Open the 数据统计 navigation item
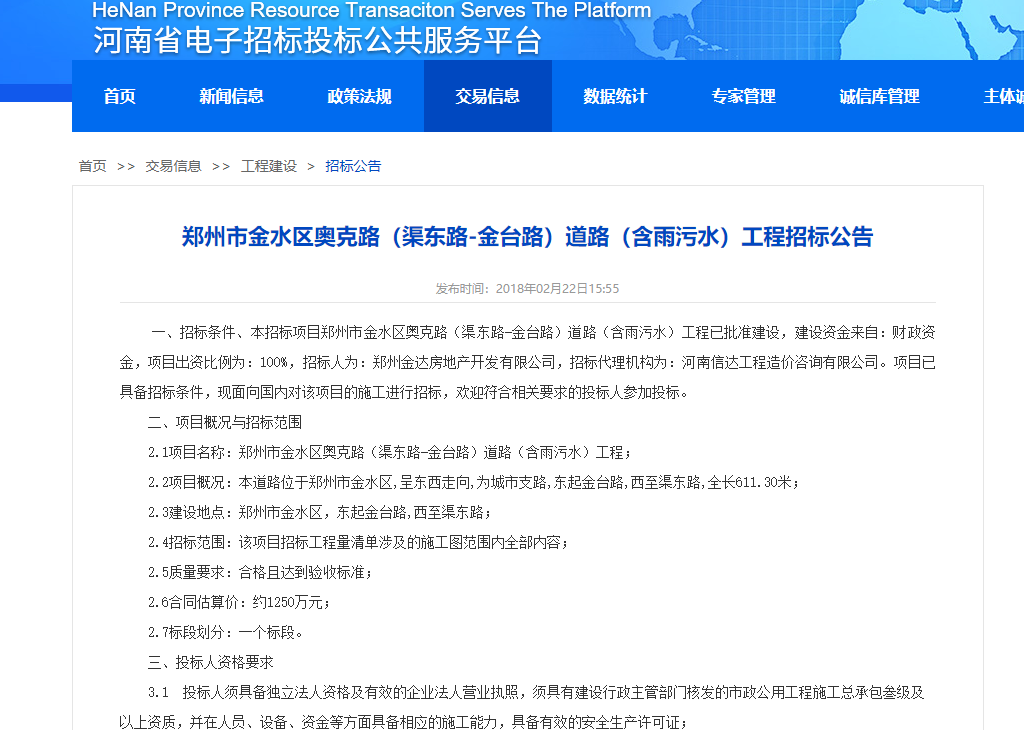 pyautogui.click(x=615, y=96)
